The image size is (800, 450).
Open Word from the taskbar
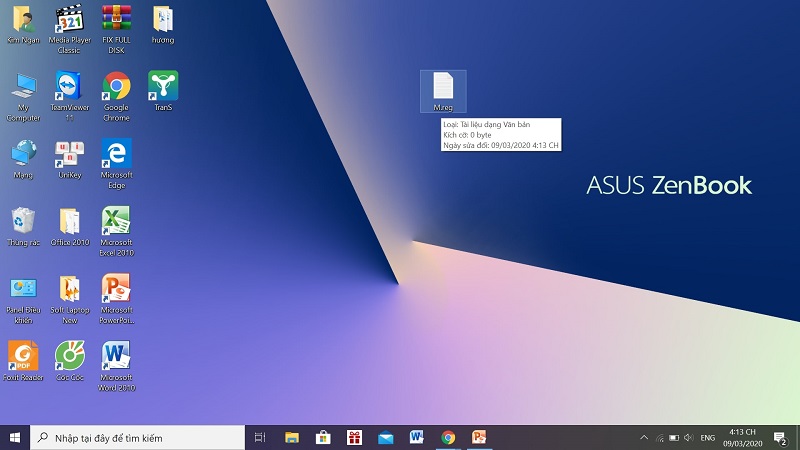coord(417,437)
